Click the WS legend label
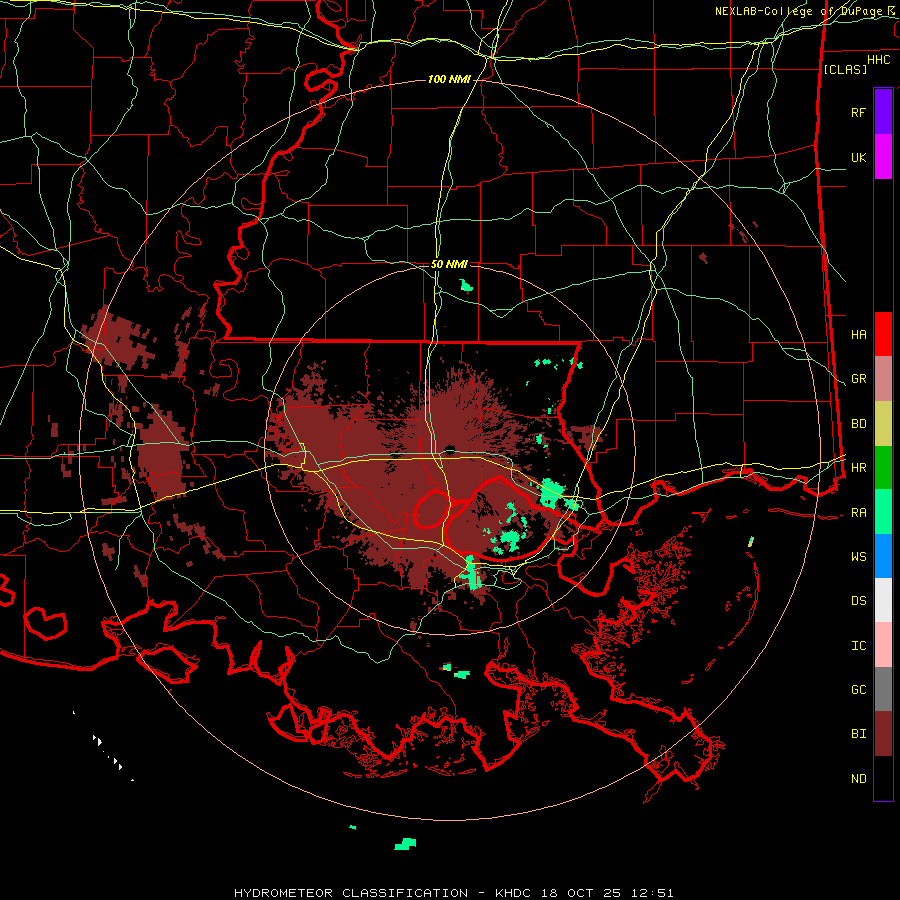Viewport: 900px width, 900px height. pos(858,557)
